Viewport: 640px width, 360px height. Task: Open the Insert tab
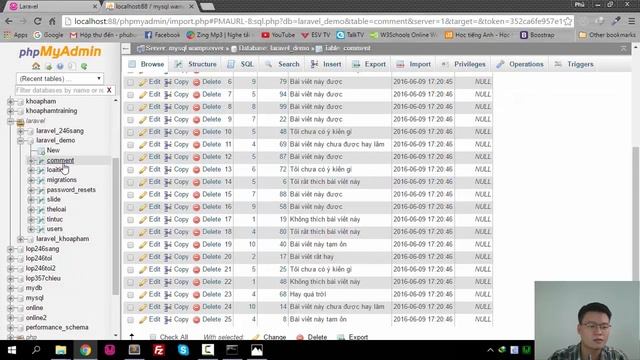click(x=326, y=64)
